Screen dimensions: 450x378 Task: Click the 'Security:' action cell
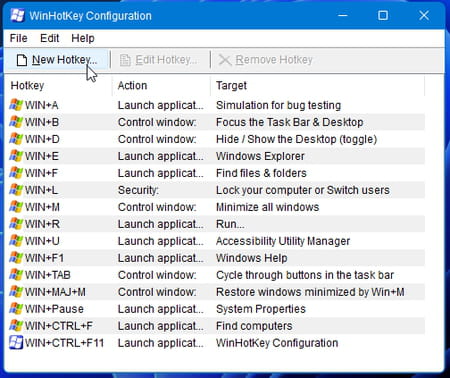tap(138, 190)
